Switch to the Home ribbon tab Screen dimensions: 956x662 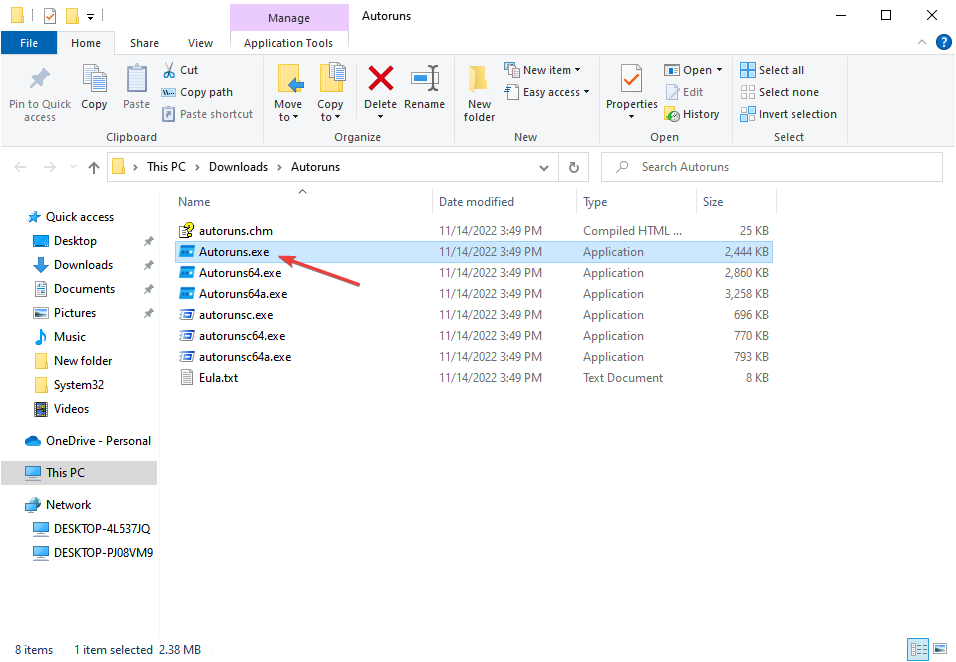pos(86,43)
